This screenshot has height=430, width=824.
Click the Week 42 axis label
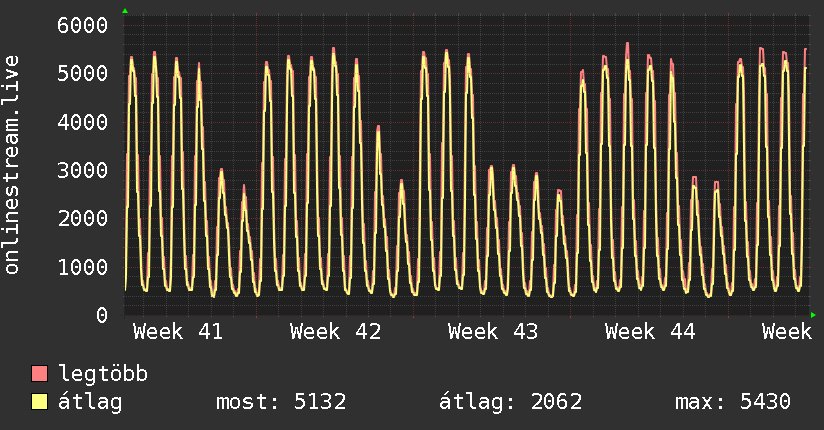click(x=335, y=332)
